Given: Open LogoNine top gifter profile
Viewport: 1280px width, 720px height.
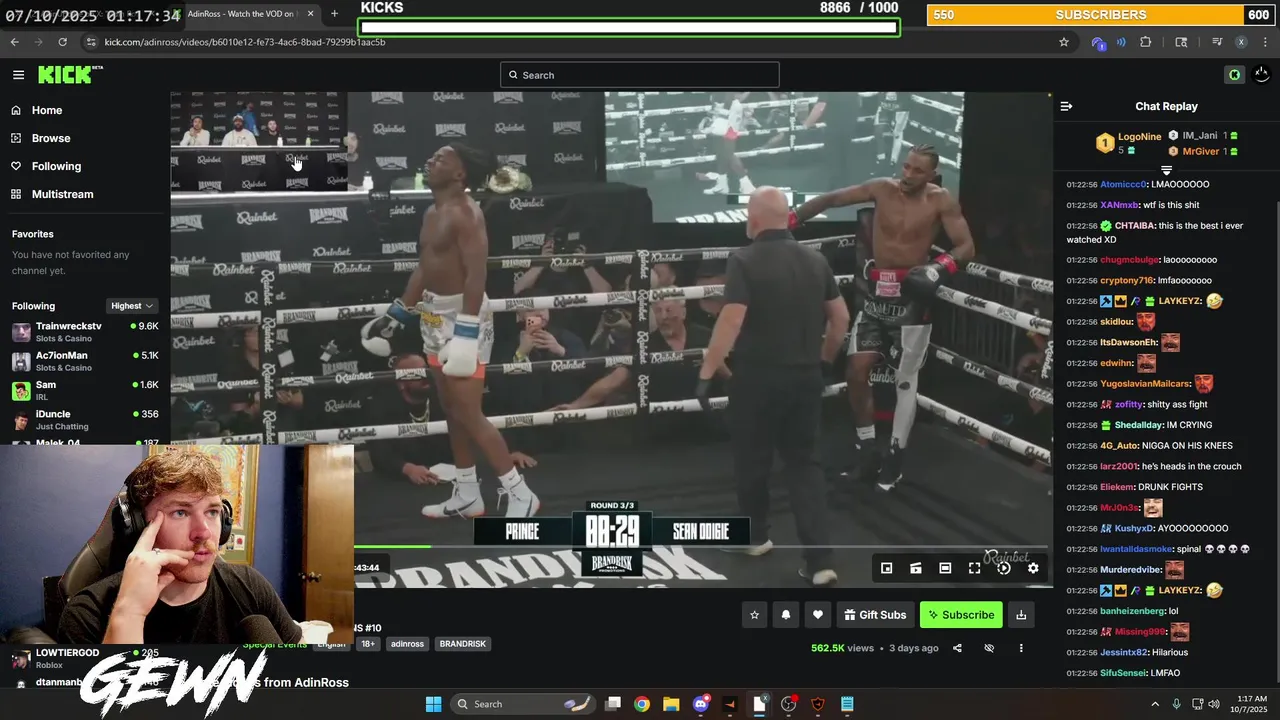Looking at the screenshot, I should pyautogui.click(x=1139, y=136).
